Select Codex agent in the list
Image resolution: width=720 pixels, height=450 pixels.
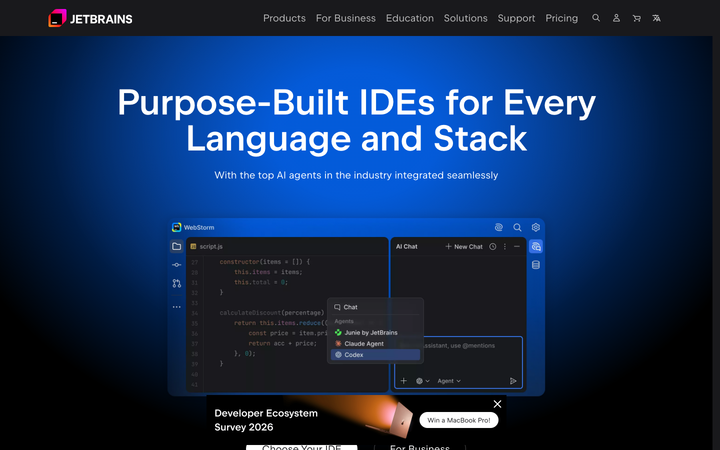[x=375, y=354]
